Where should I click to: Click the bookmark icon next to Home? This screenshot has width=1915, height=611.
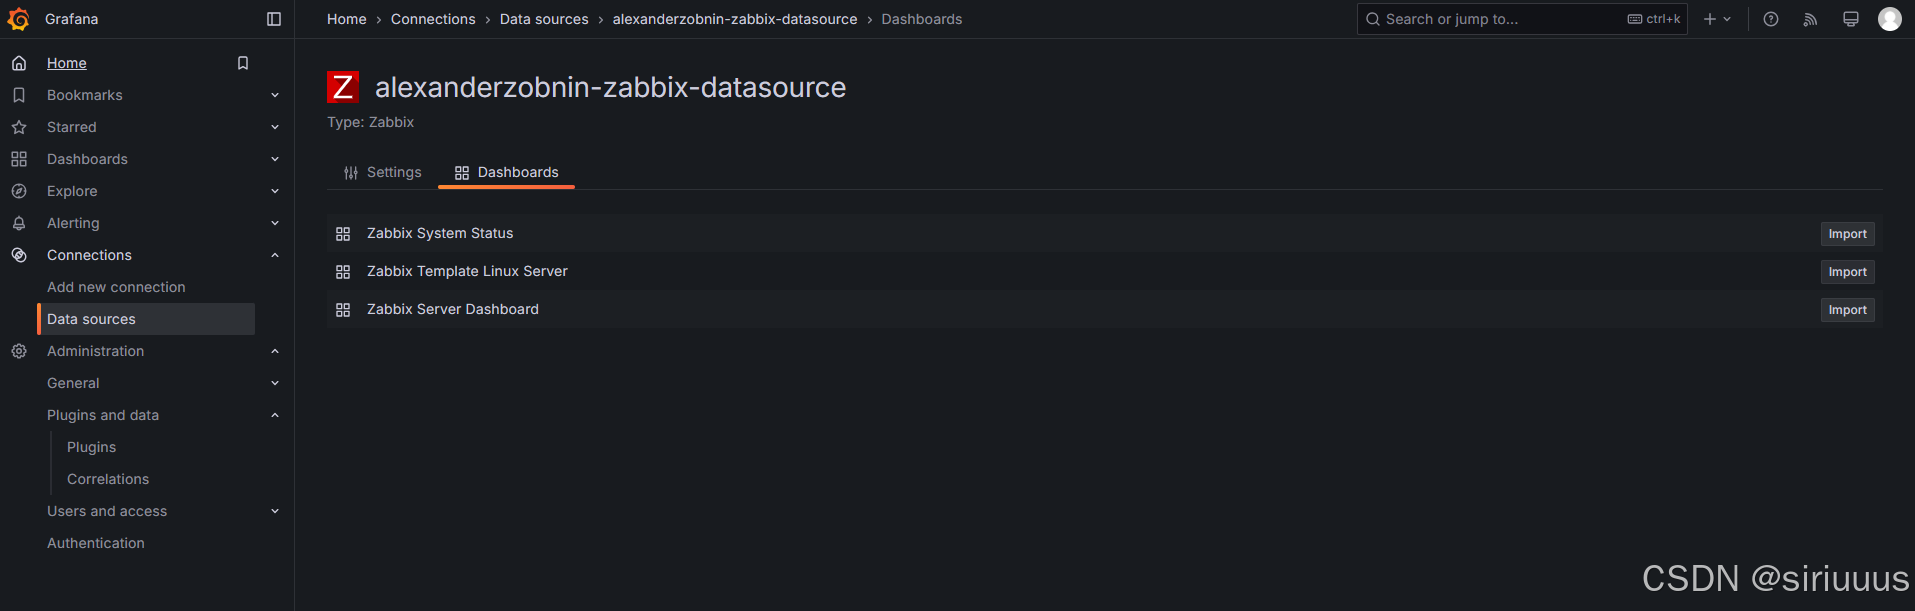242,63
